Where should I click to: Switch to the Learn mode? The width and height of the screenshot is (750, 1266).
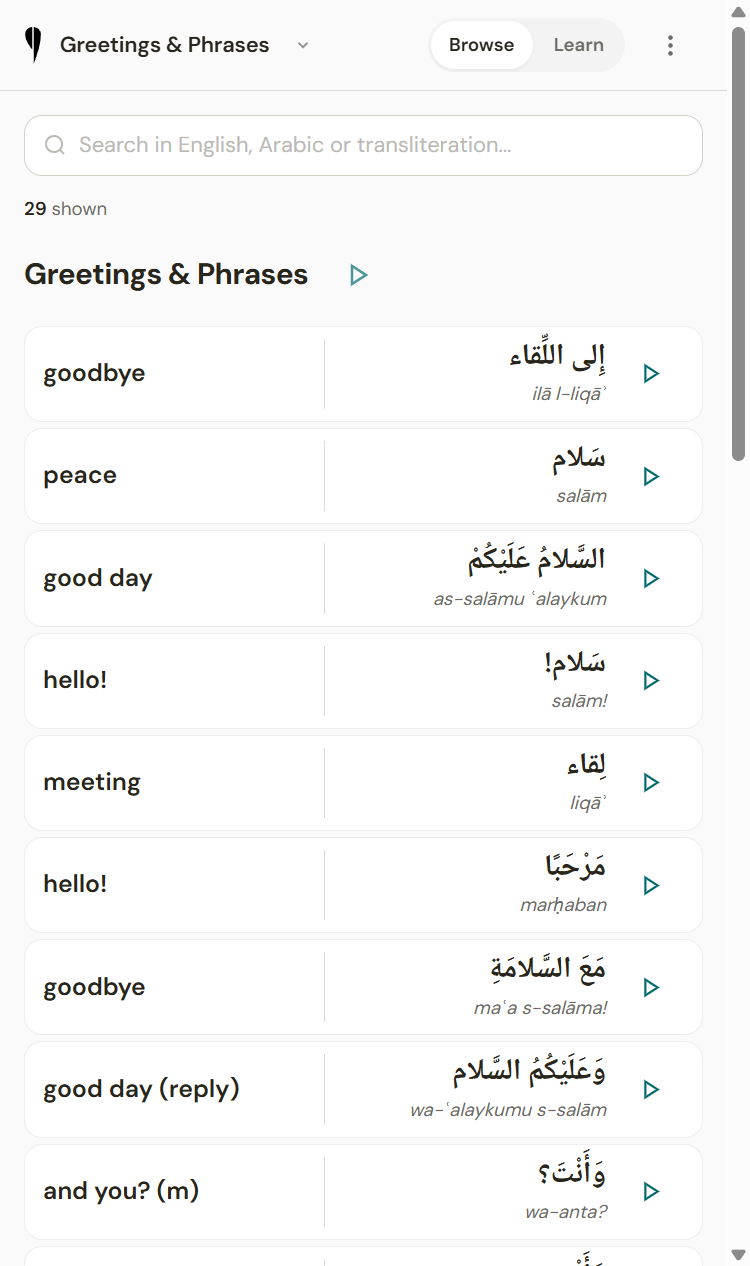pos(578,45)
